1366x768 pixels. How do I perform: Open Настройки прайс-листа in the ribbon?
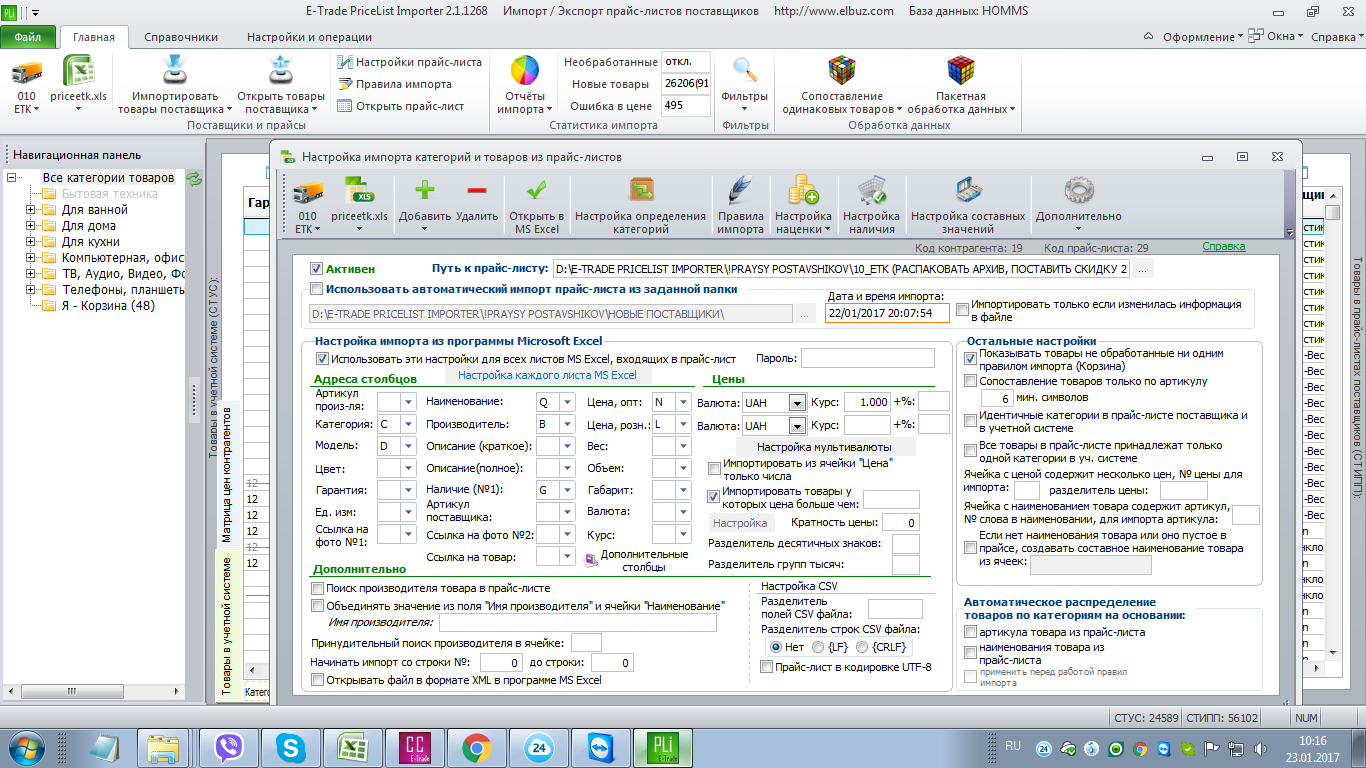410,62
